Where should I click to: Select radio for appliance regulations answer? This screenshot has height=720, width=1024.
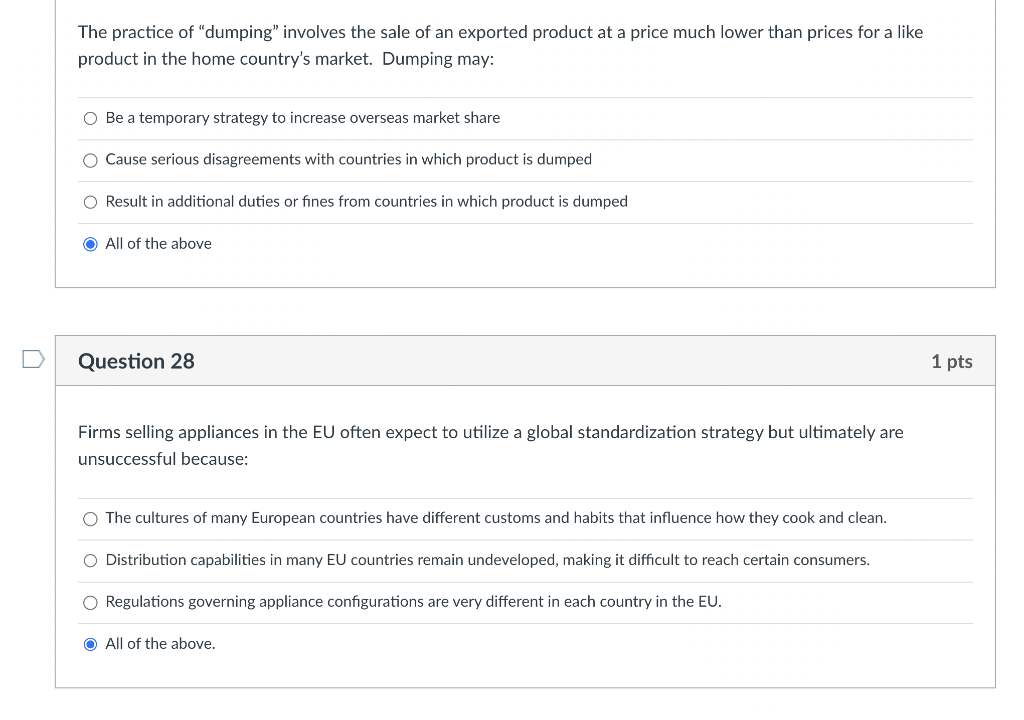click(91, 603)
